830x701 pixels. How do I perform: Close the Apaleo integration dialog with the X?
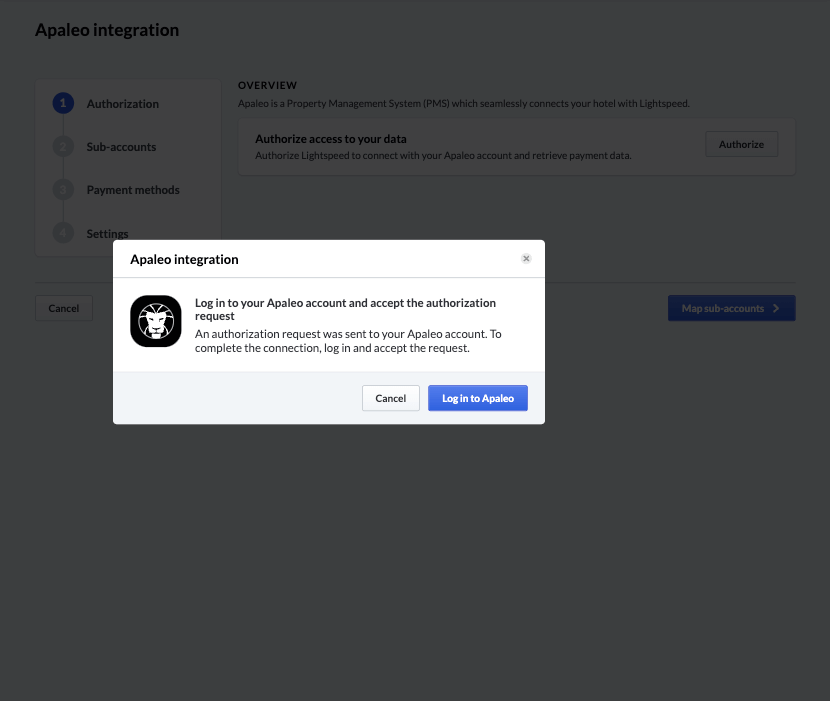[x=526, y=258]
